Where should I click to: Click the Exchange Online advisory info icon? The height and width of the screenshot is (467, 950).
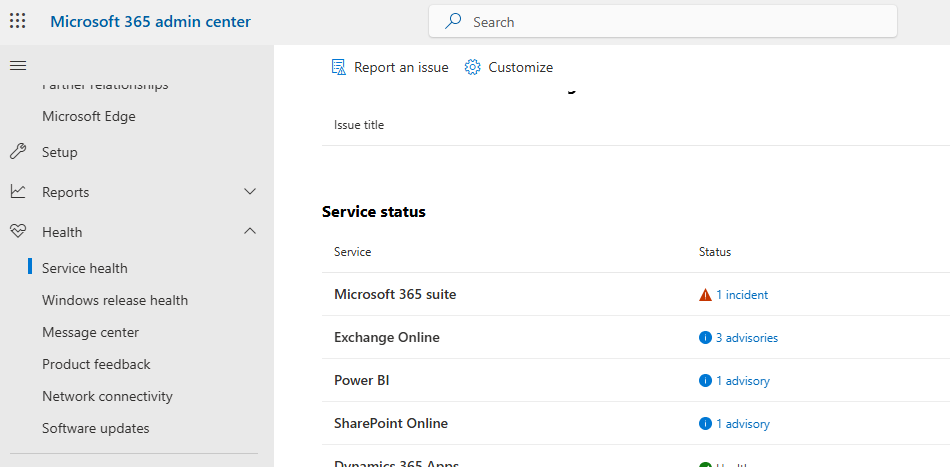click(705, 337)
